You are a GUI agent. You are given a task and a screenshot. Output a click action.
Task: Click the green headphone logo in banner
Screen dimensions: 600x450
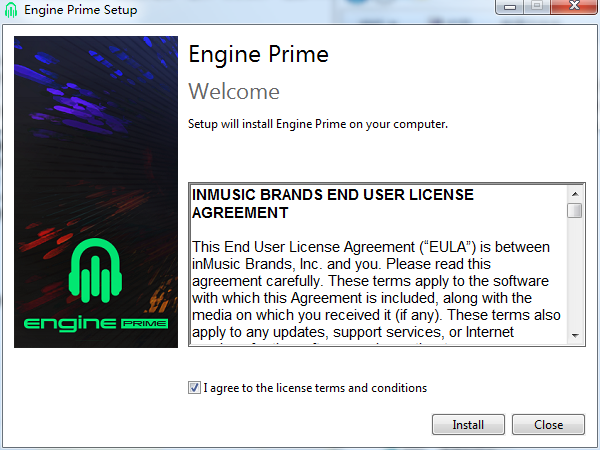95,270
